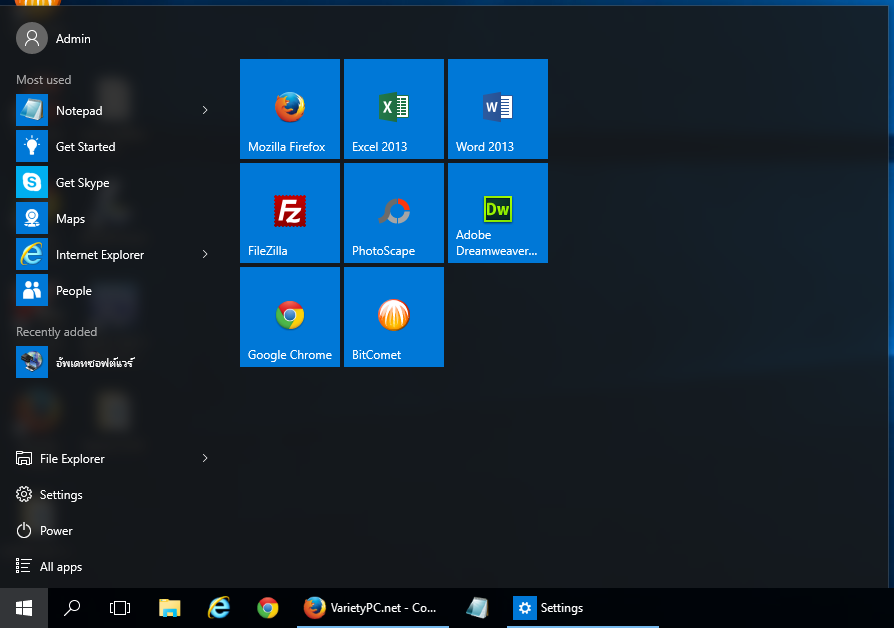Expand the Internet Explorer jump list arrow
894x628 pixels.
point(205,254)
